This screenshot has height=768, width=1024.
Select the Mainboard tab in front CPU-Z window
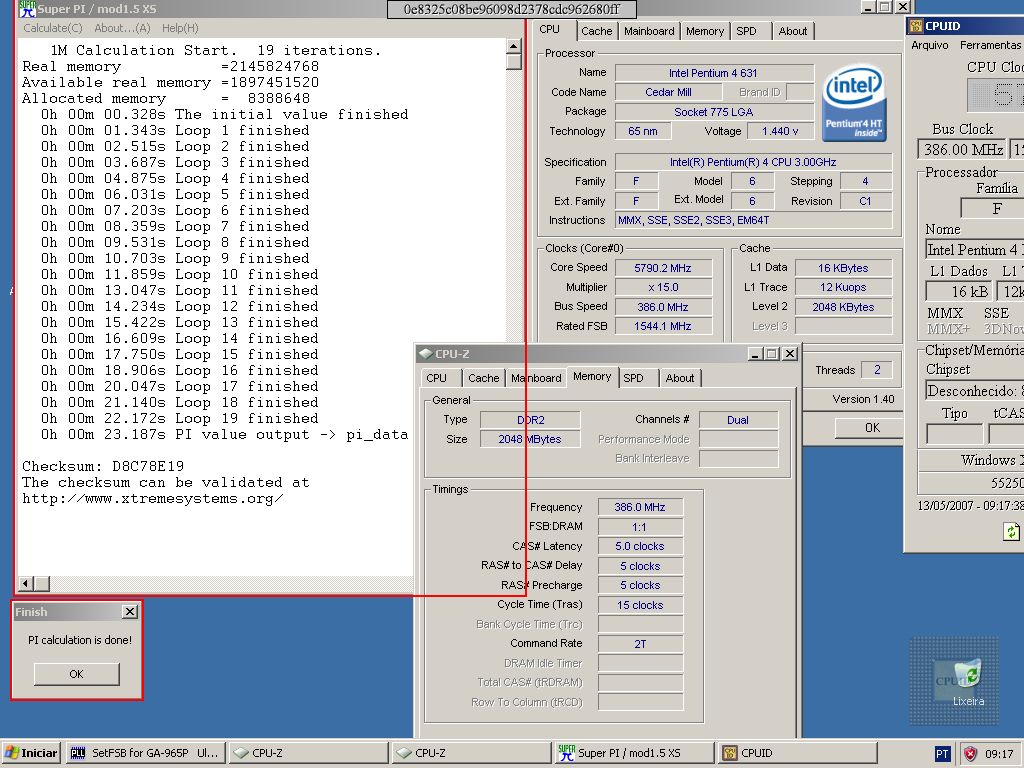536,377
